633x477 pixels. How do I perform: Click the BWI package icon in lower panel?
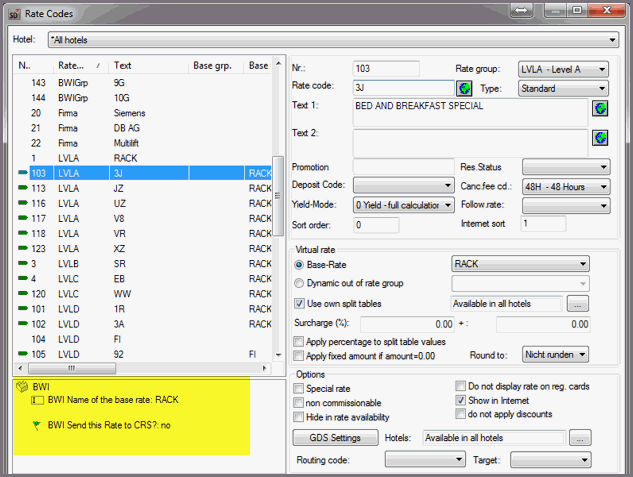[21, 384]
